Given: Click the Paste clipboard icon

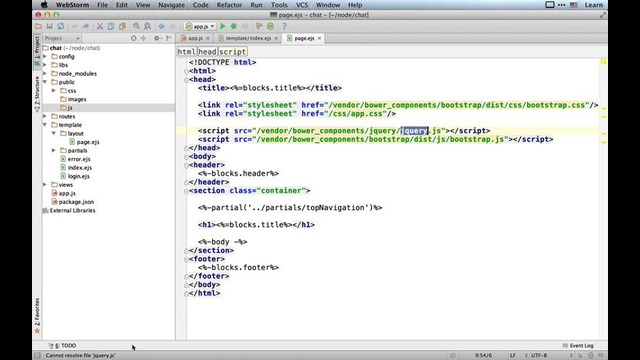Looking at the screenshot, I should [x=122, y=26].
